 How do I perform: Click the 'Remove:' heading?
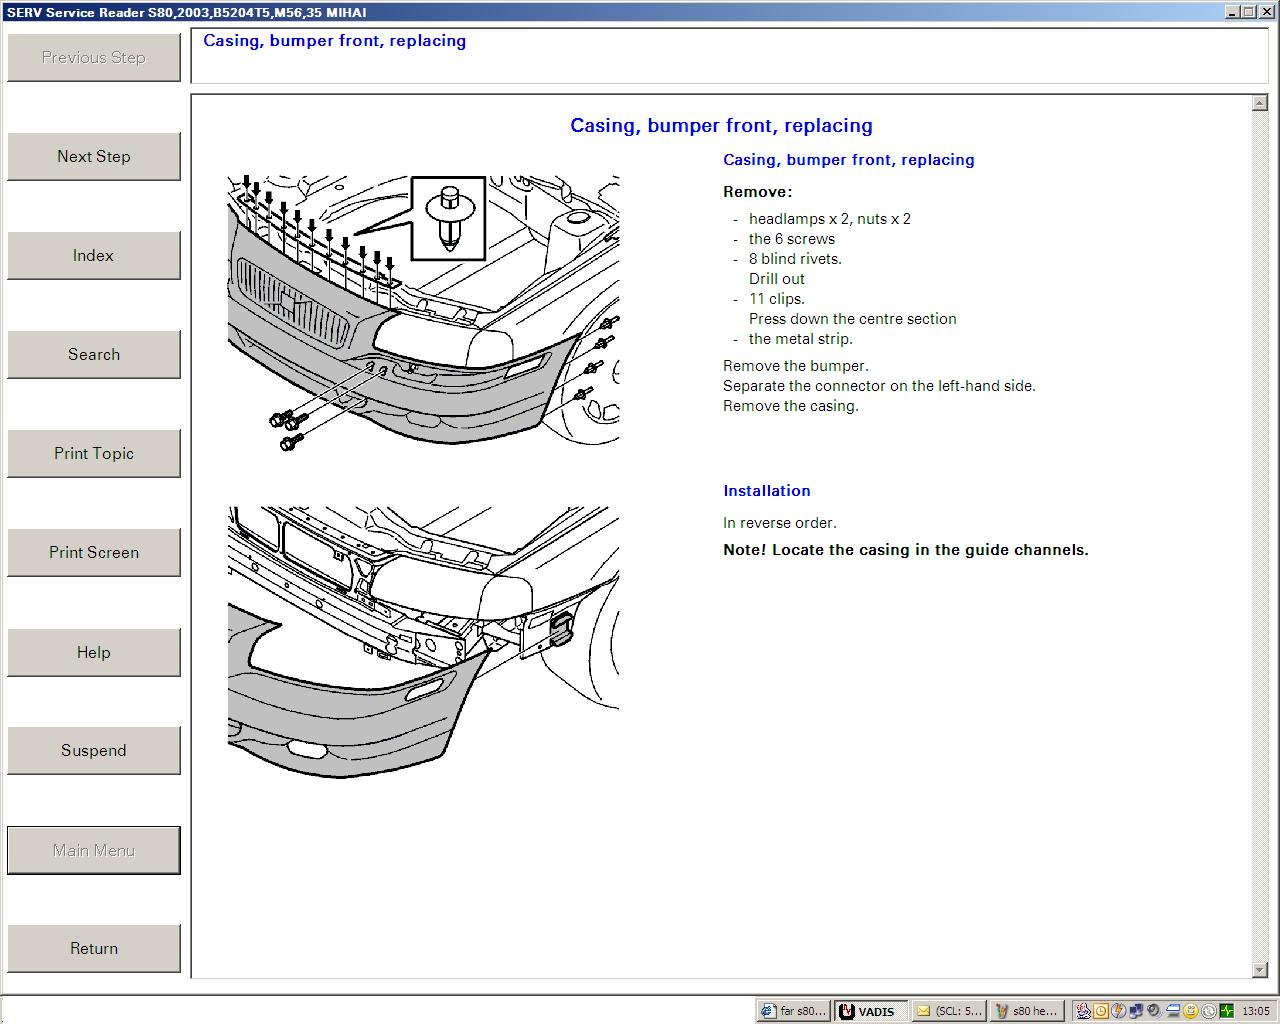[757, 192]
